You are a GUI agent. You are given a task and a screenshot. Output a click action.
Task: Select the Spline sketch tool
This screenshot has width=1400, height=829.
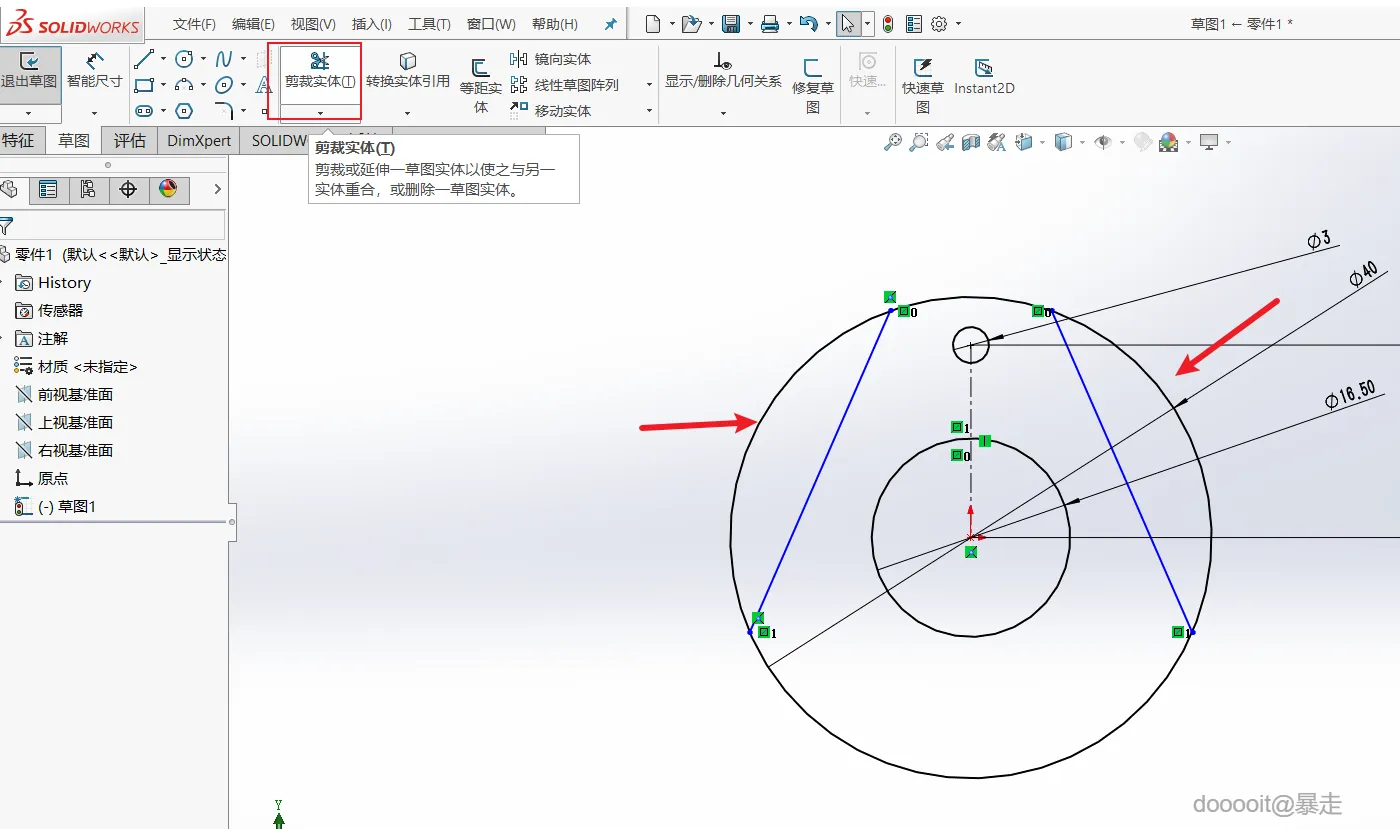click(x=224, y=59)
